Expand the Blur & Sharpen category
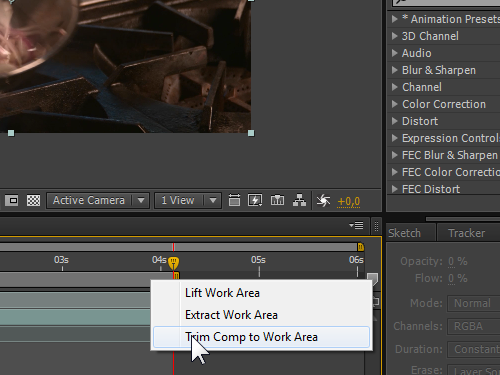500x375 pixels. point(395,70)
